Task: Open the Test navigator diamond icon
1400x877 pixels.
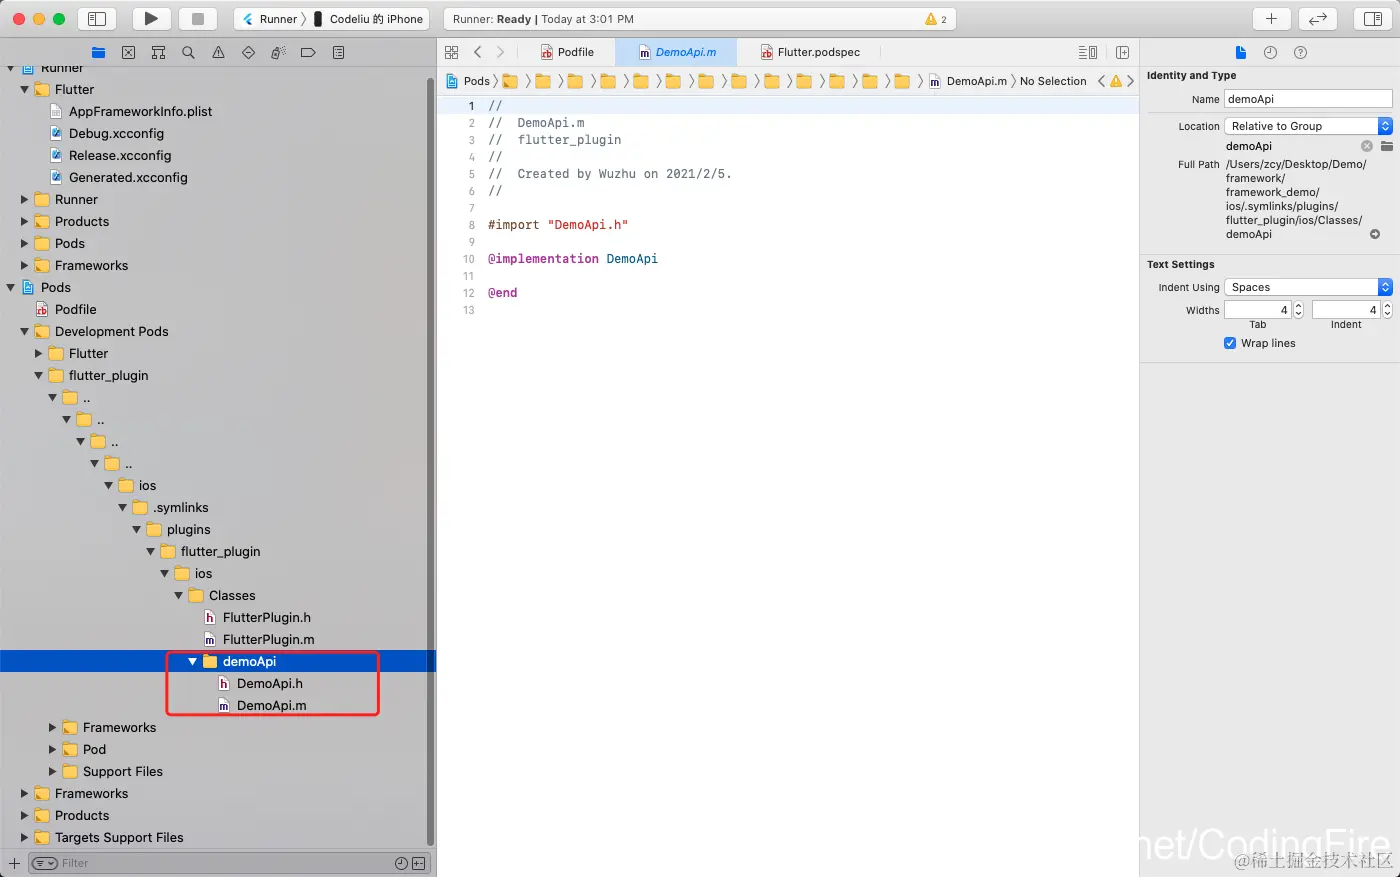Action: coord(248,52)
